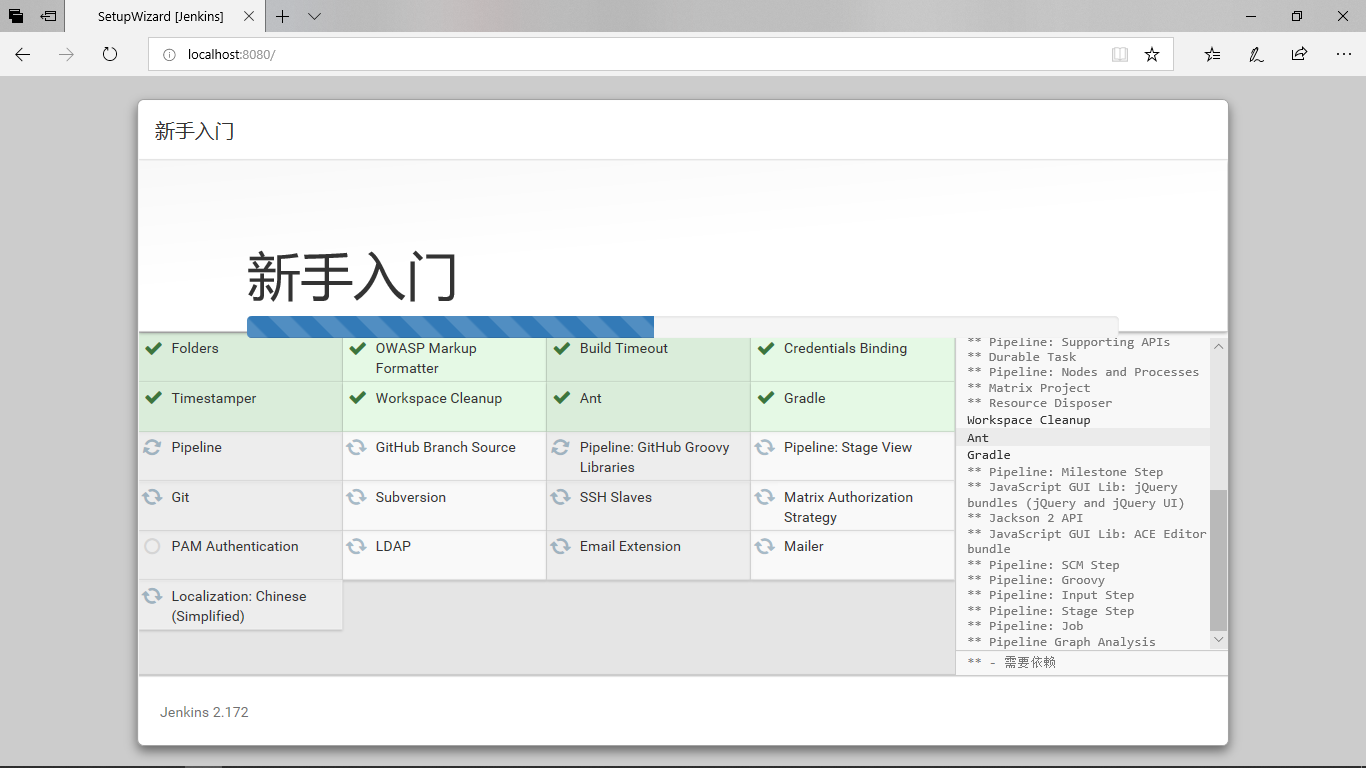The width and height of the screenshot is (1366, 768).
Task: Click the install log scrollbar up arrow
Action: (x=1218, y=346)
